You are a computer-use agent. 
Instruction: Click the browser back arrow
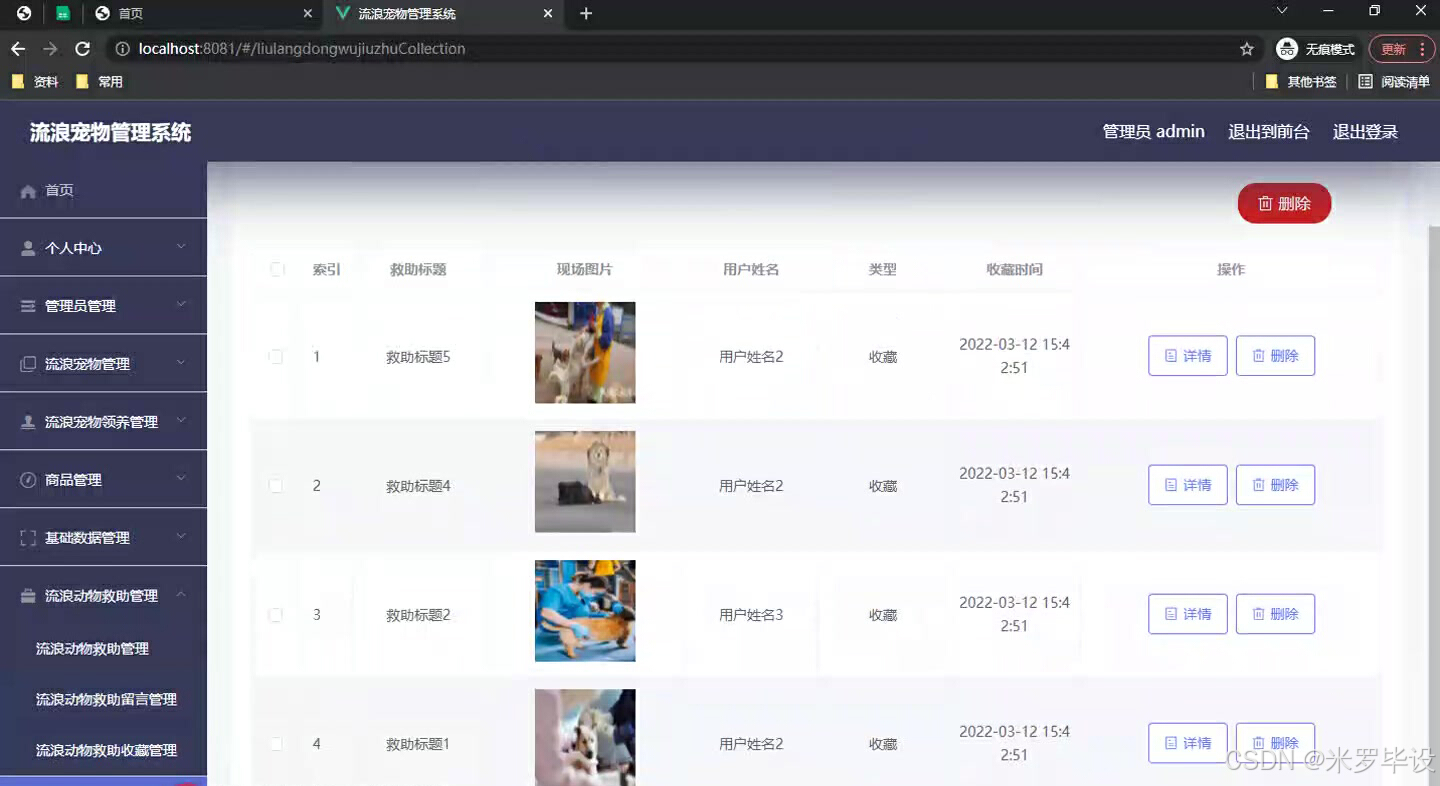click(18, 49)
